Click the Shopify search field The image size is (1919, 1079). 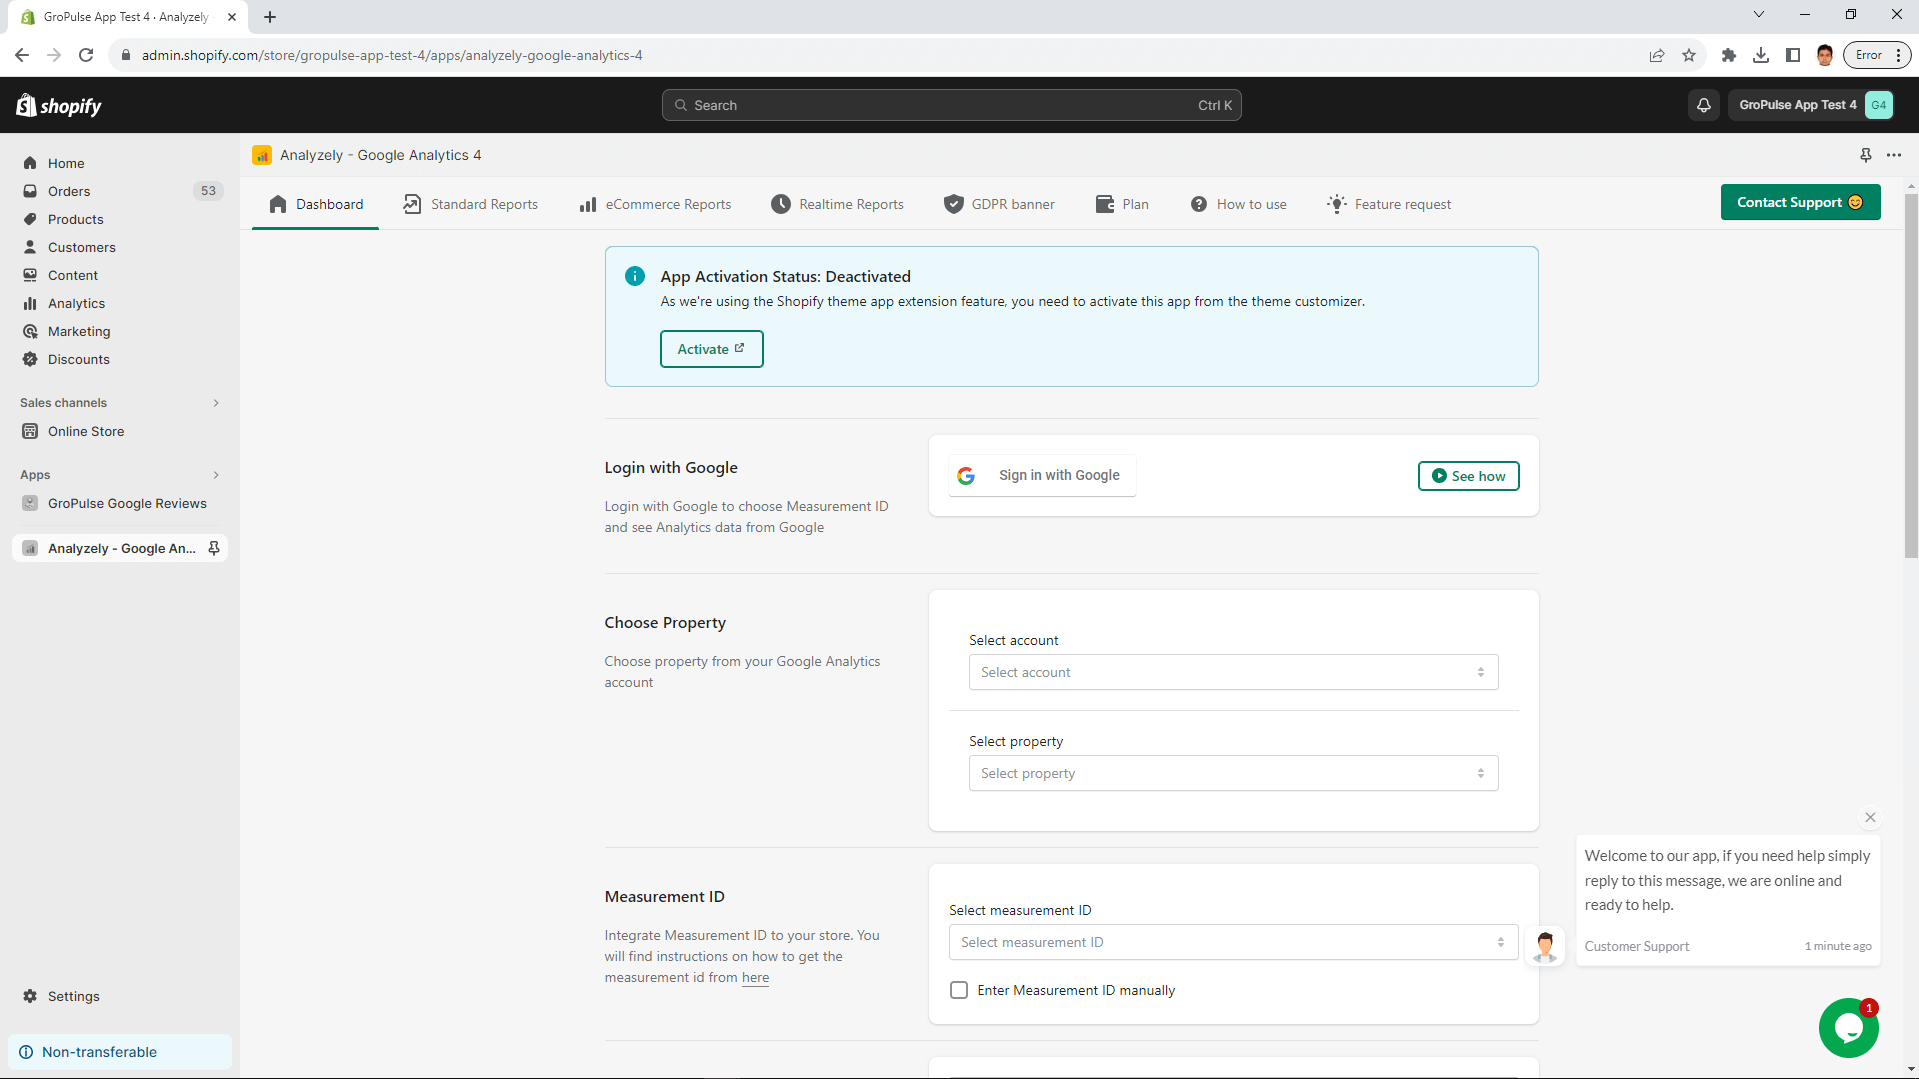pyautogui.click(x=951, y=105)
